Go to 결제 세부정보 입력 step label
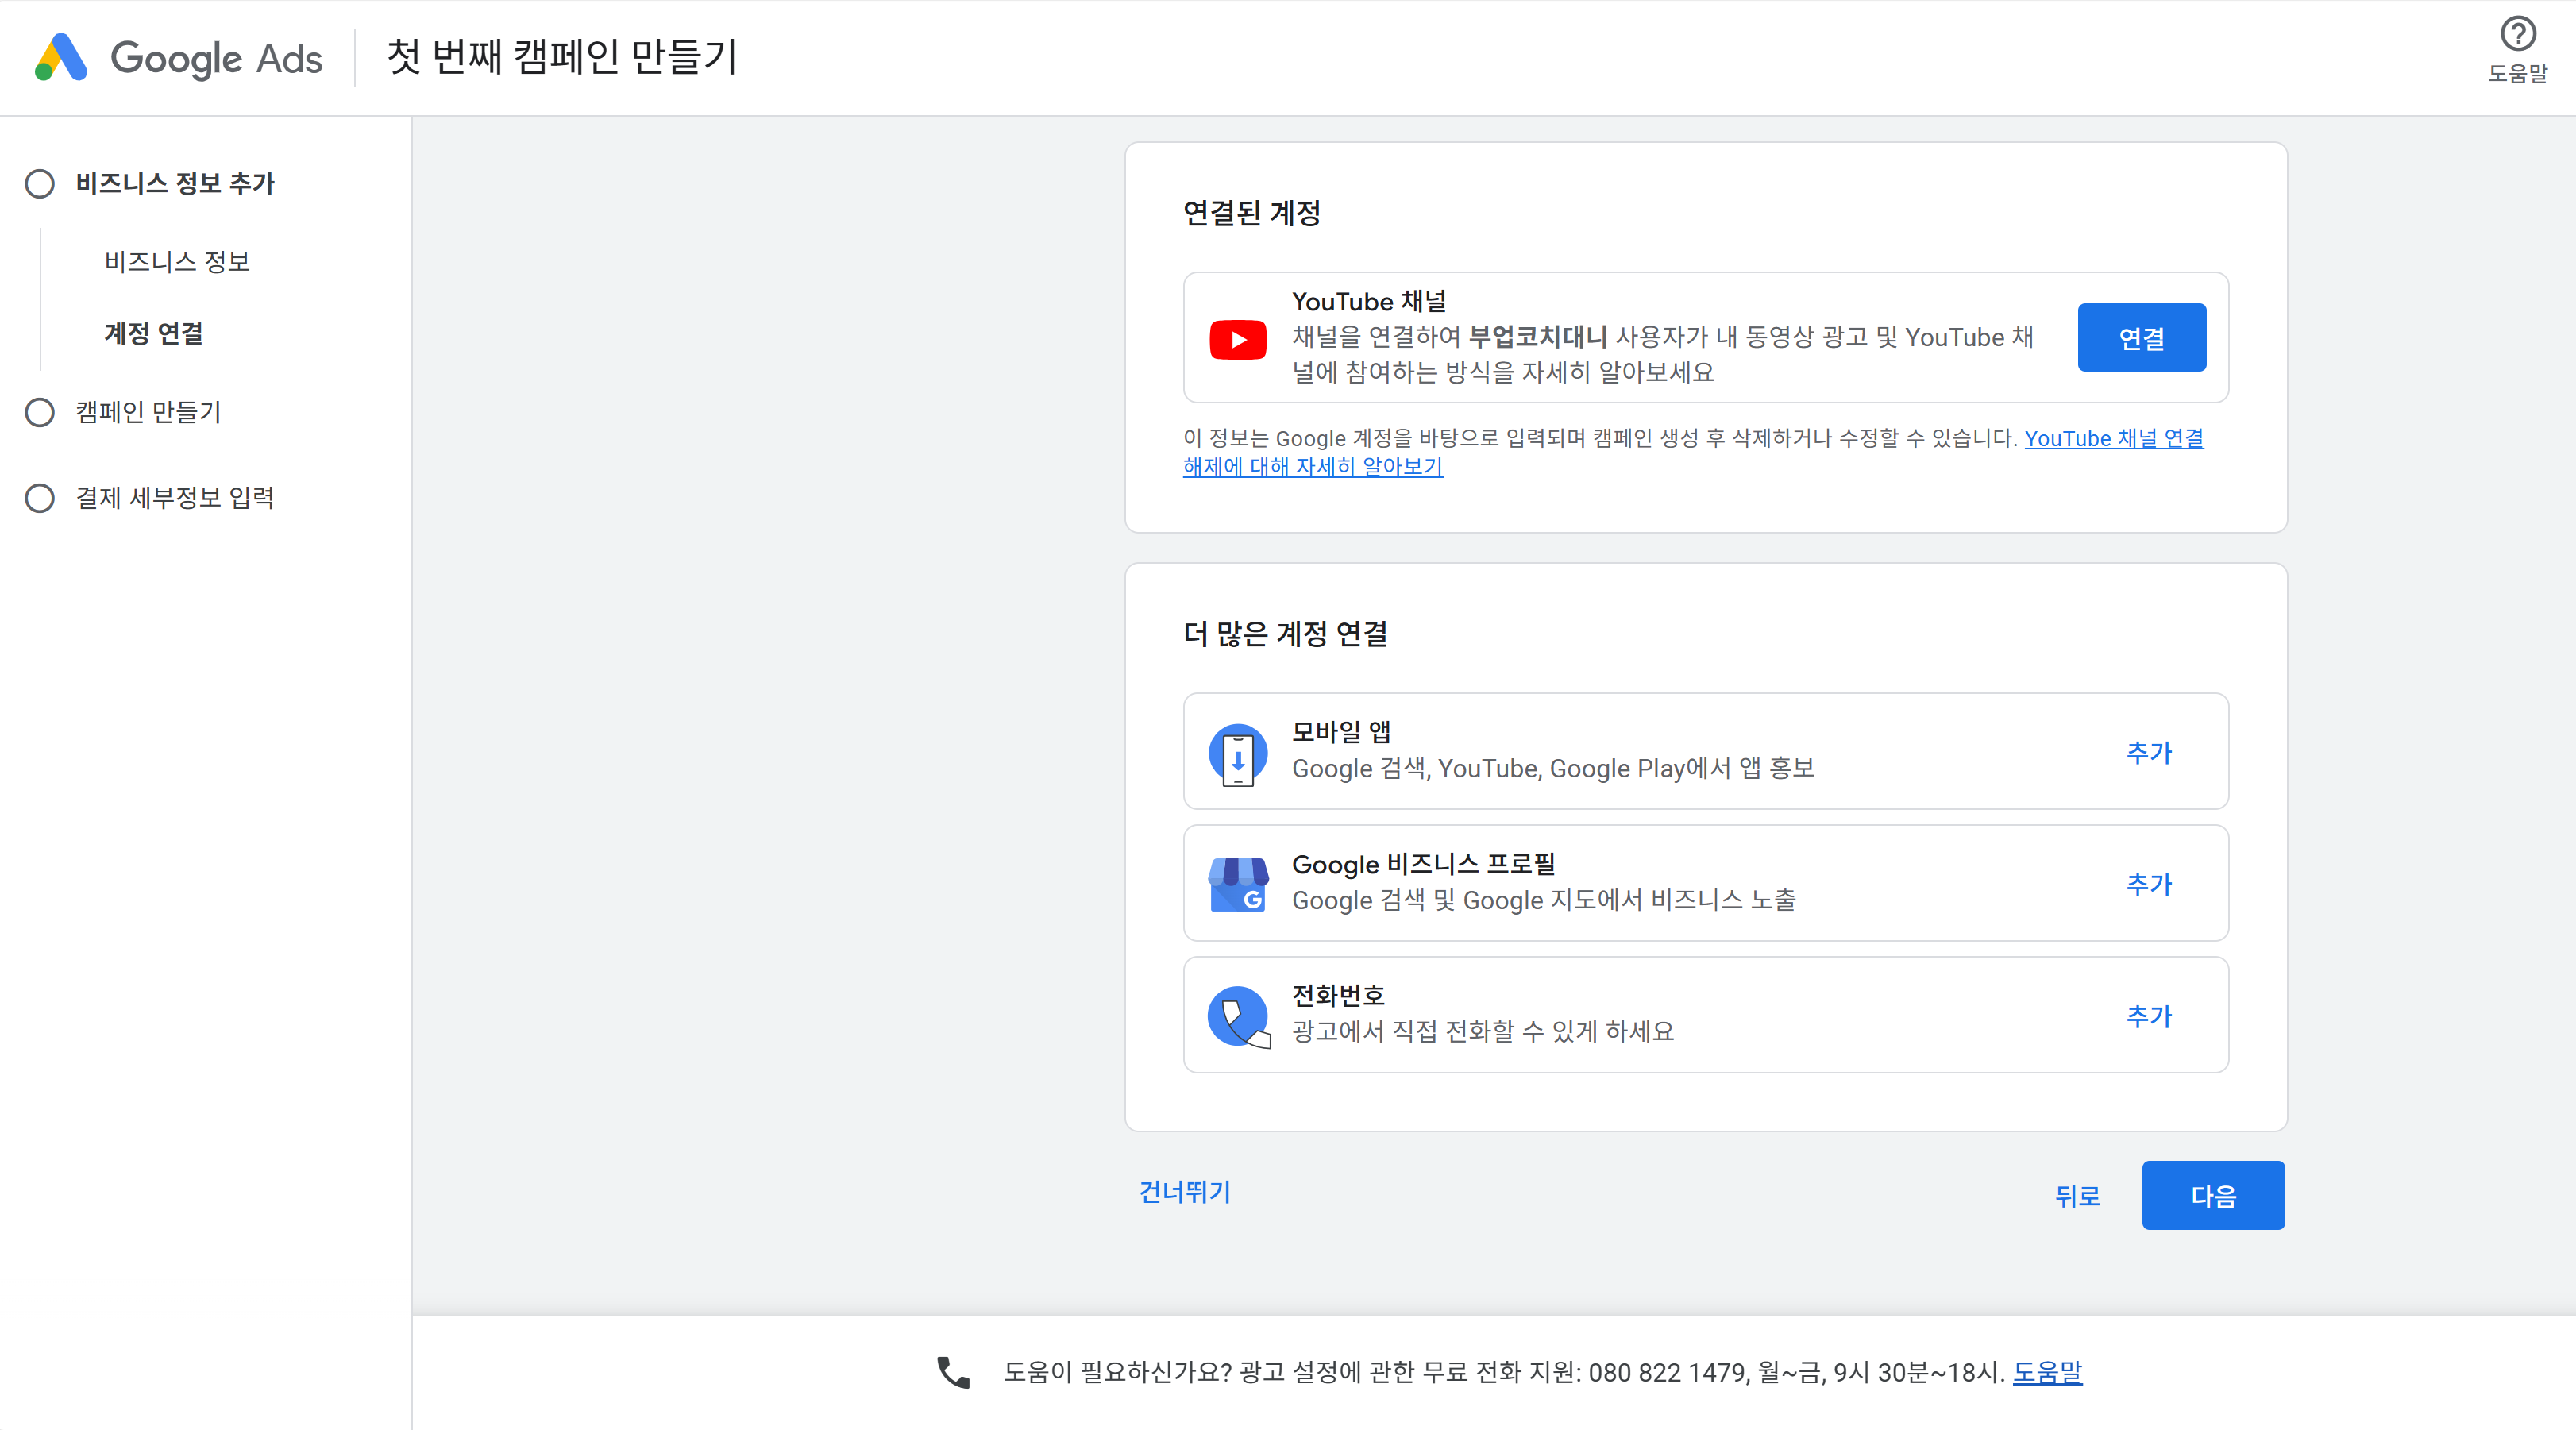 tap(175, 498)
